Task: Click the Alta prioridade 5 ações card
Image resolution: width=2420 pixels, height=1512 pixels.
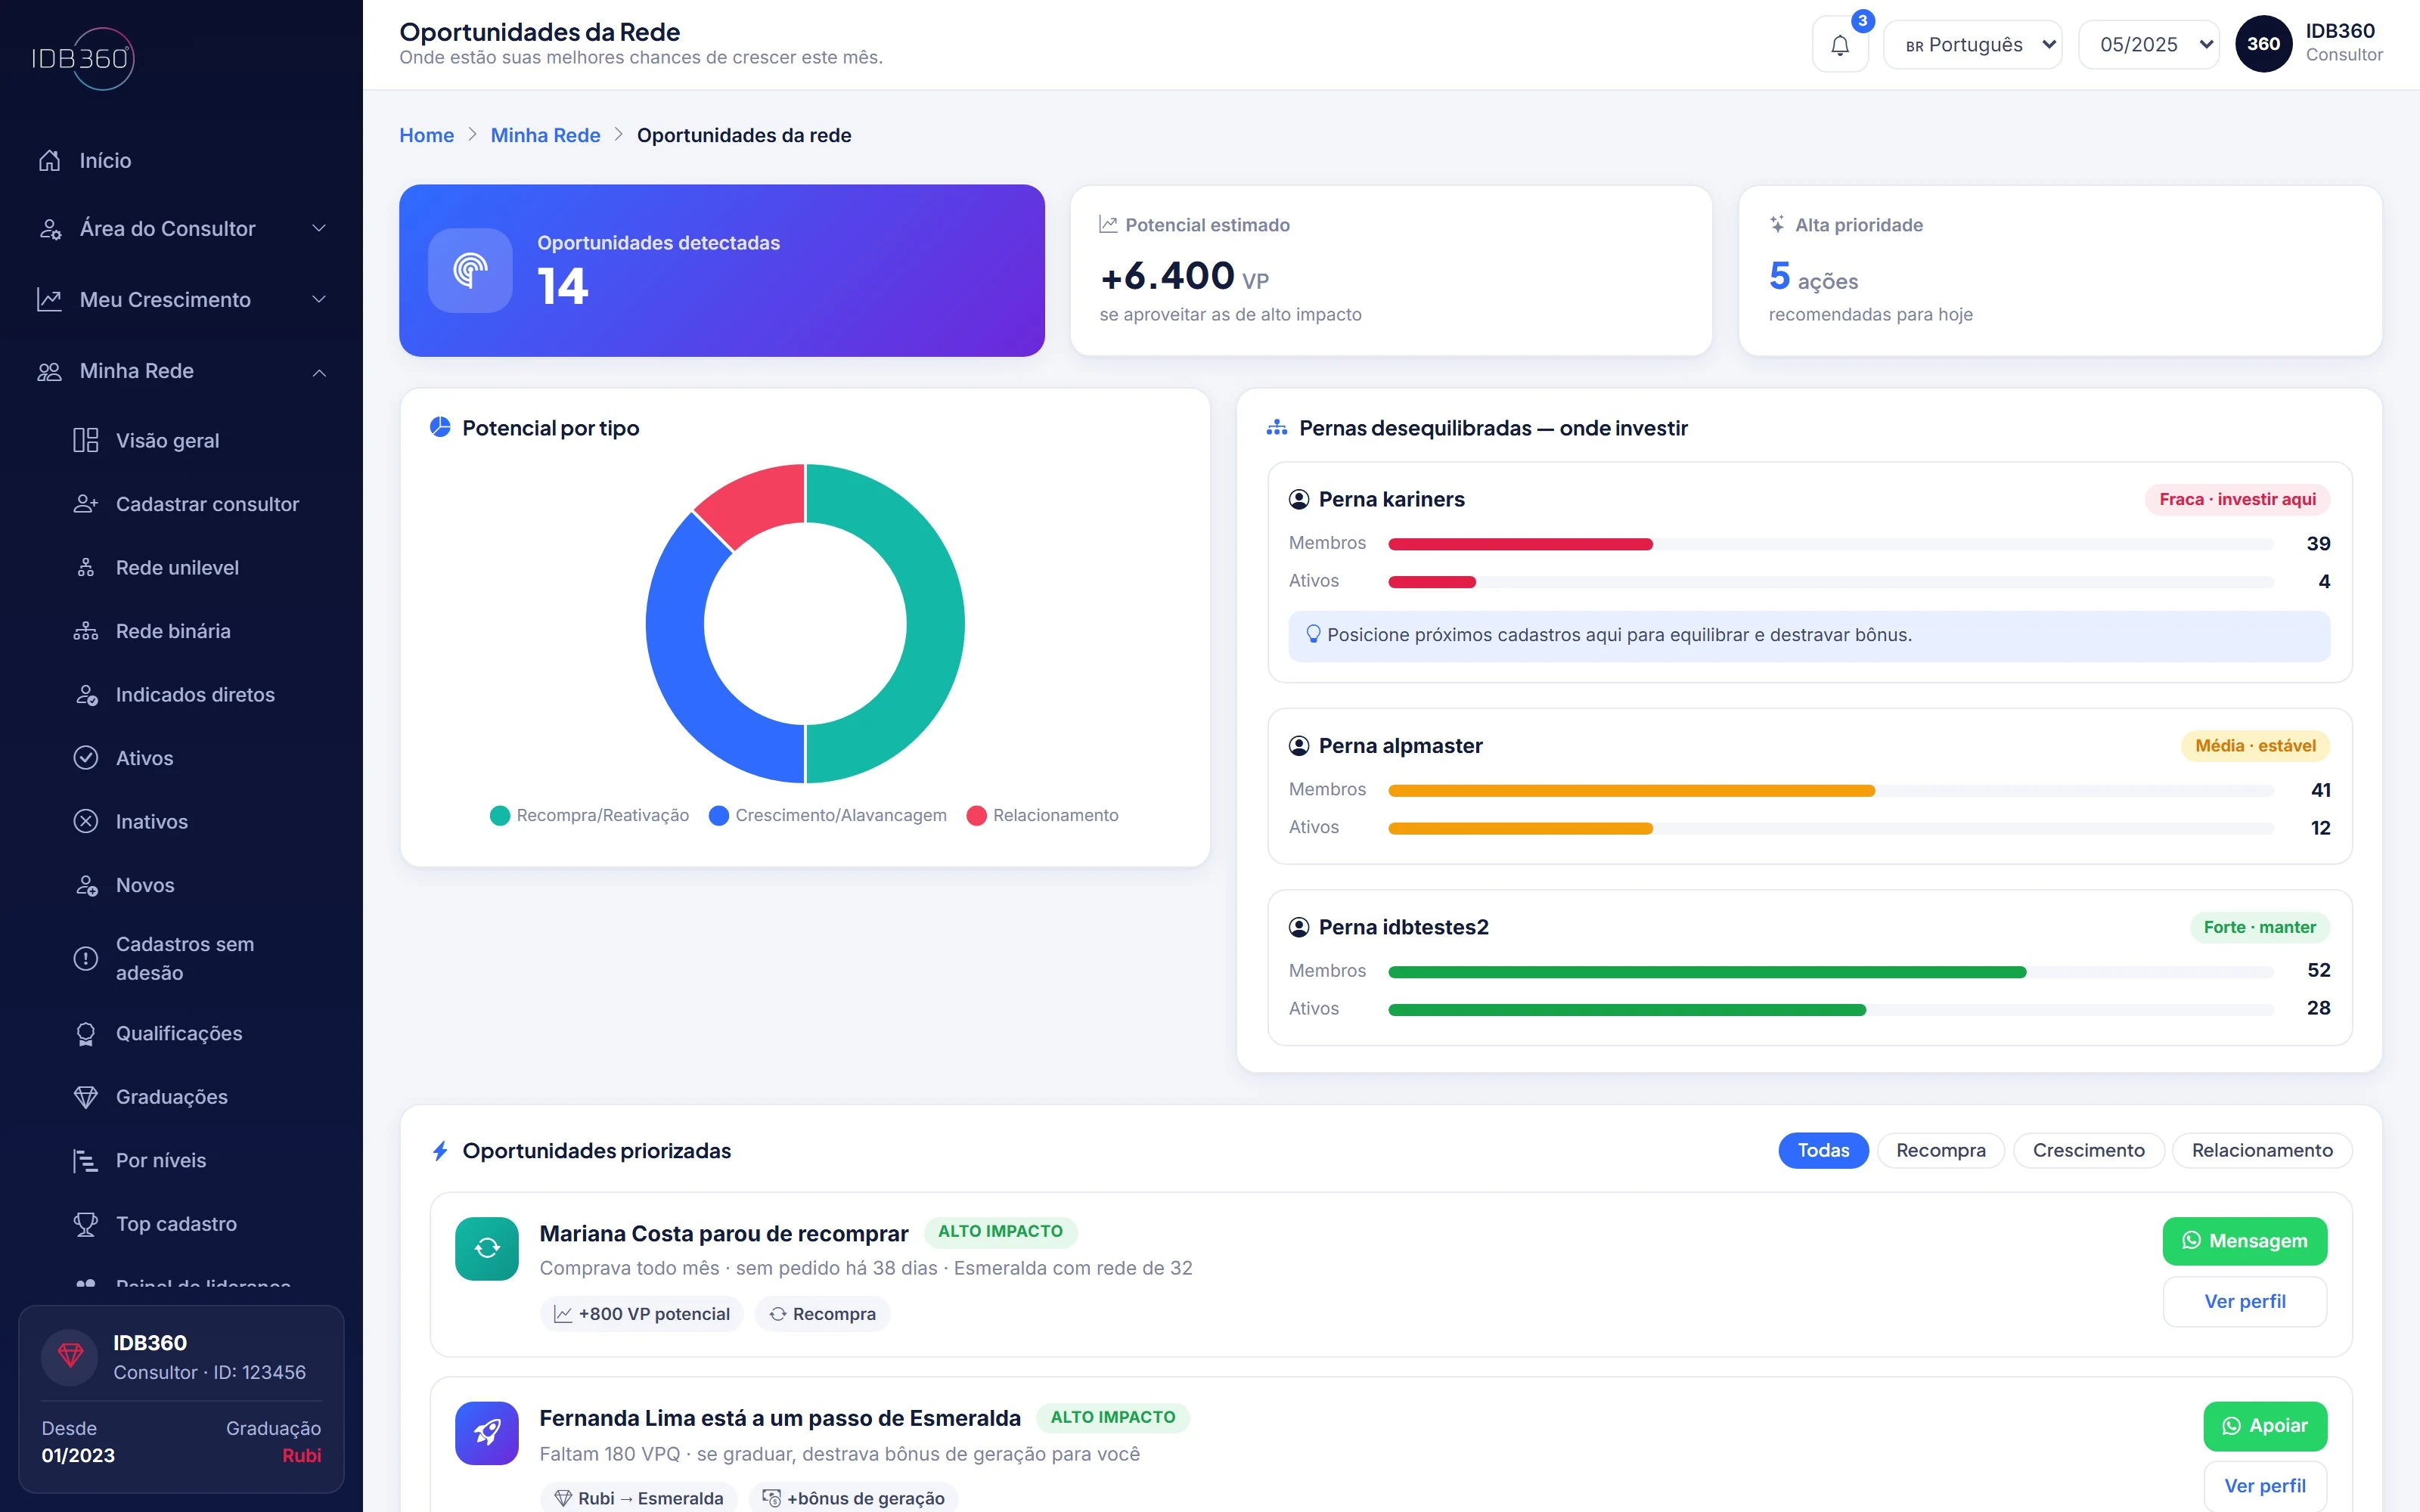Action: point(2060,270)
